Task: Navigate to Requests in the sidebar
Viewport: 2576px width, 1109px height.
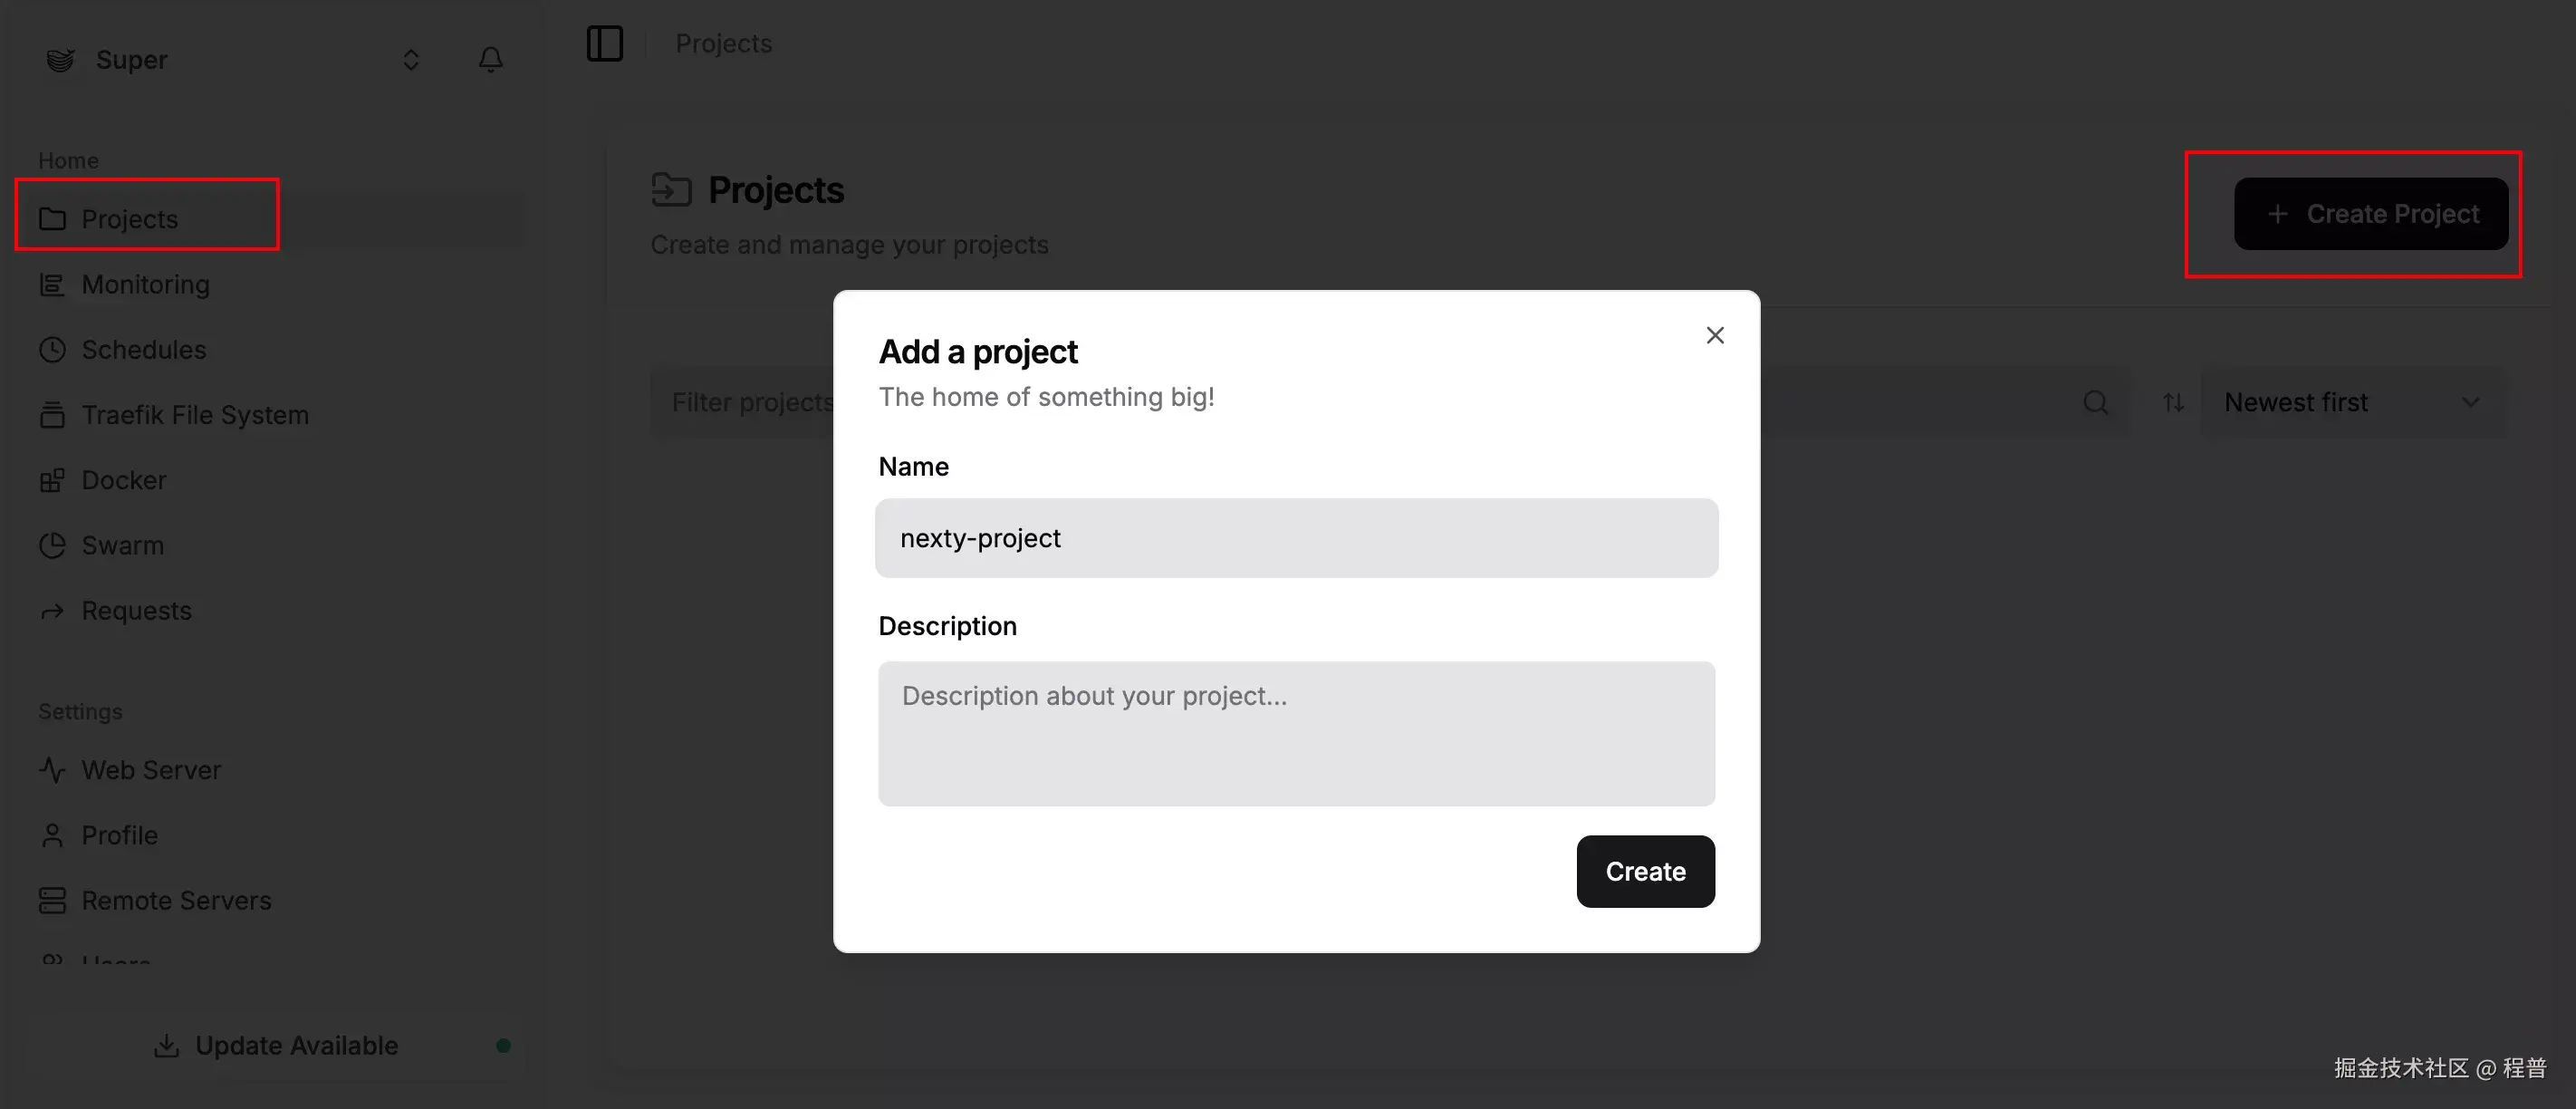Action: [136, 610]
